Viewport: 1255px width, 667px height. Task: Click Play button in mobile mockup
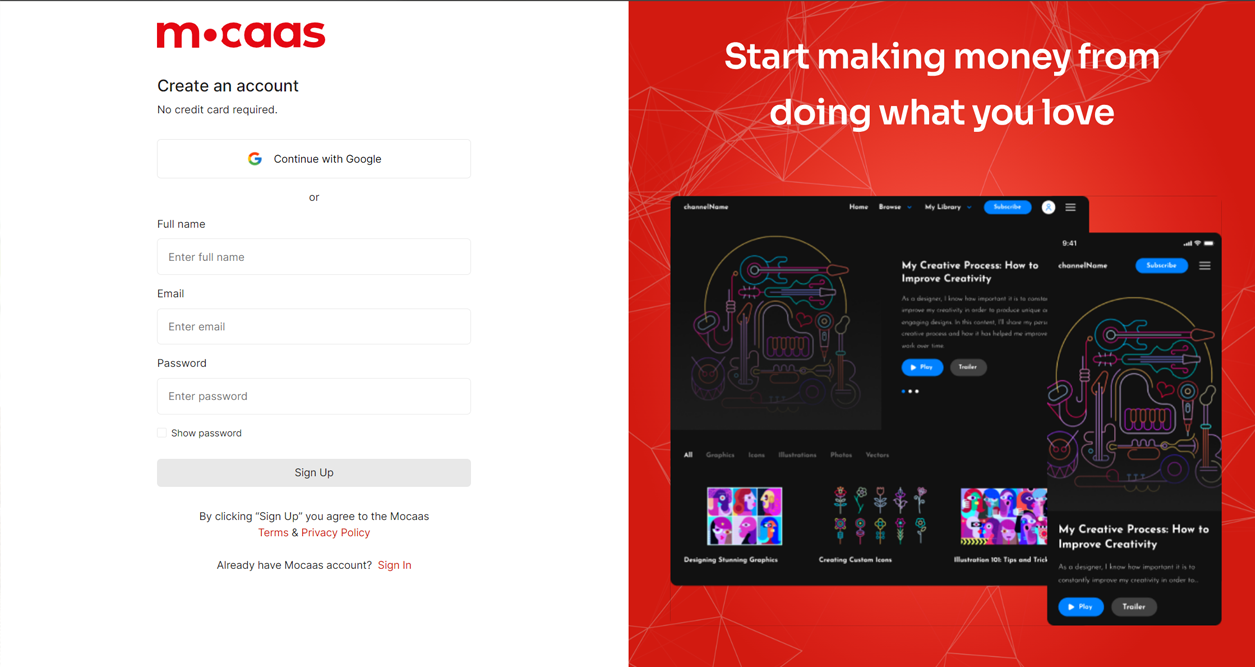tap(1081, 607)
